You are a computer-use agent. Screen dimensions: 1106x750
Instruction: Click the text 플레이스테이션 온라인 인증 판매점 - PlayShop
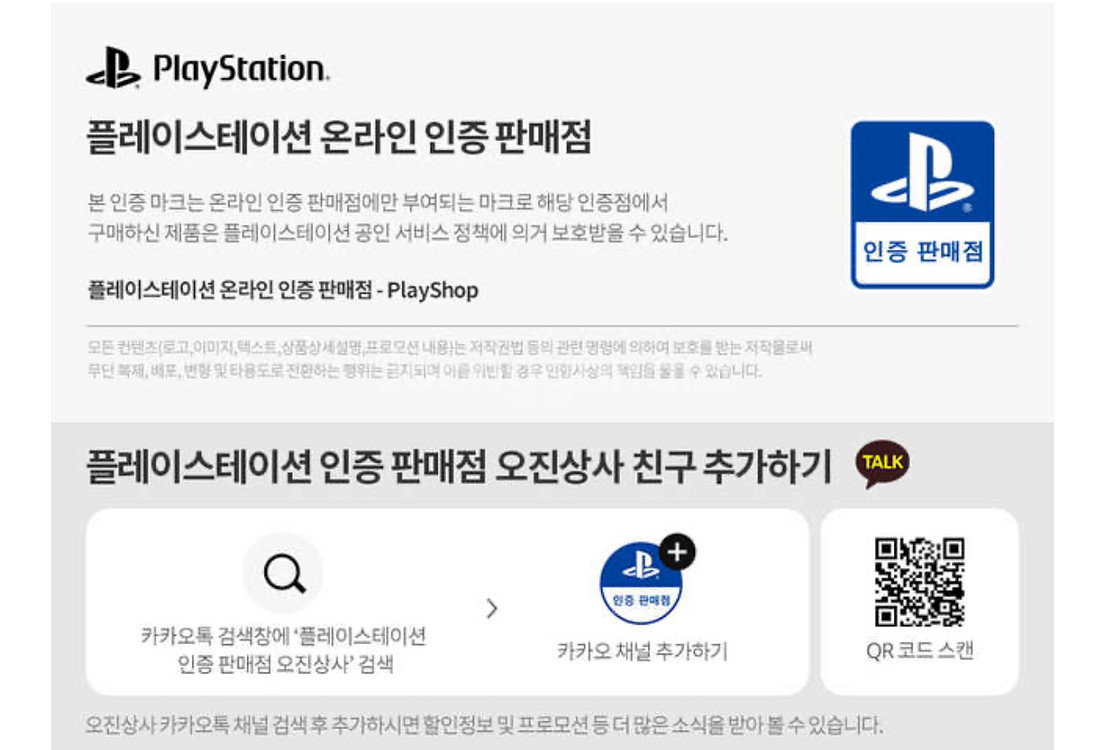pyautogui.click(x=283, y=290)
